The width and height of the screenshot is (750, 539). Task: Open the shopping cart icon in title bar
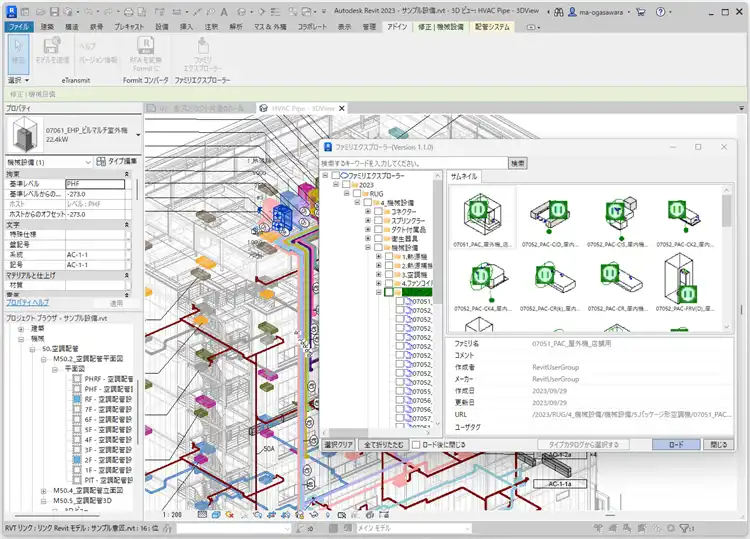pos(641,12)
